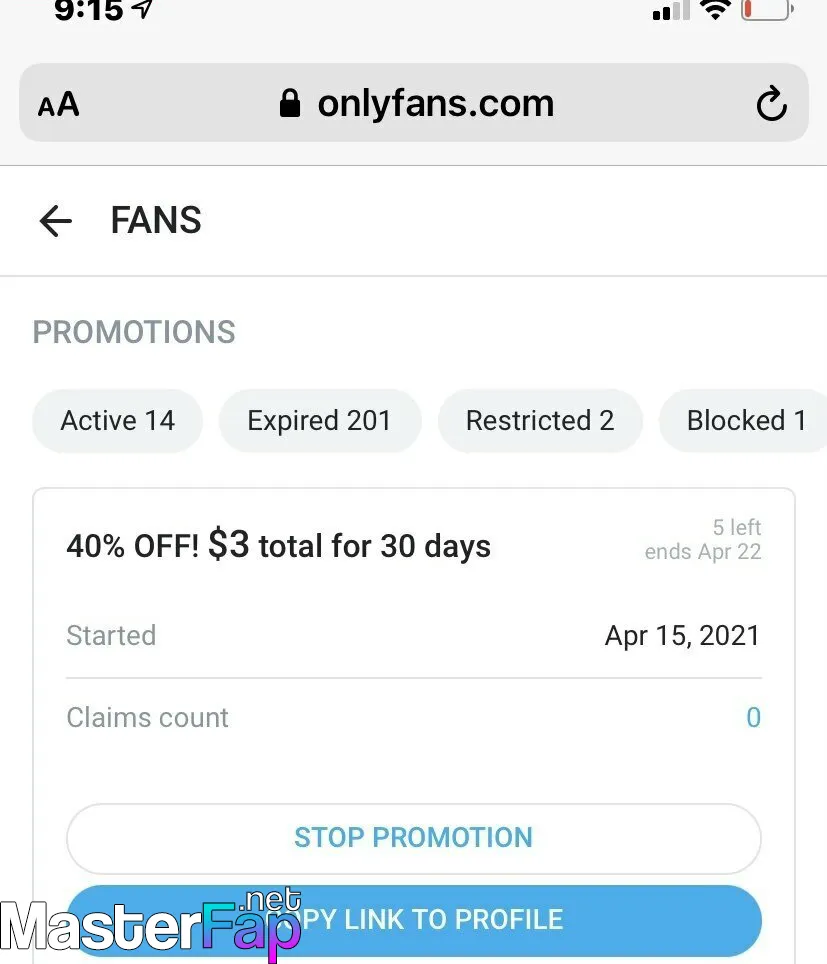Select the Active 14 filter
This screenshot has width=827, height=964.
[117, 421]
